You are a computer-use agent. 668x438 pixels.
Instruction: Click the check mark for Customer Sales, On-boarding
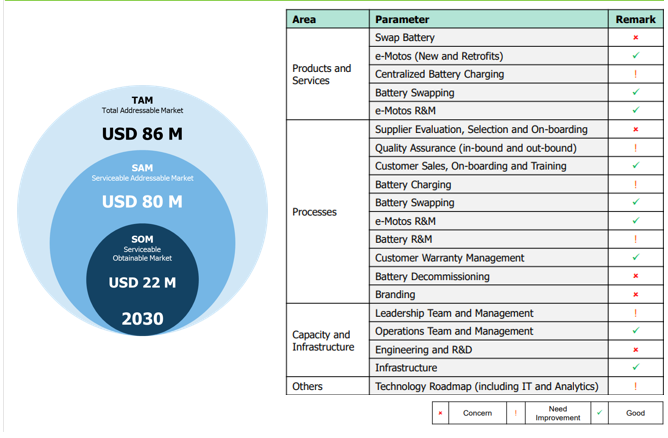tap(636, 165)
